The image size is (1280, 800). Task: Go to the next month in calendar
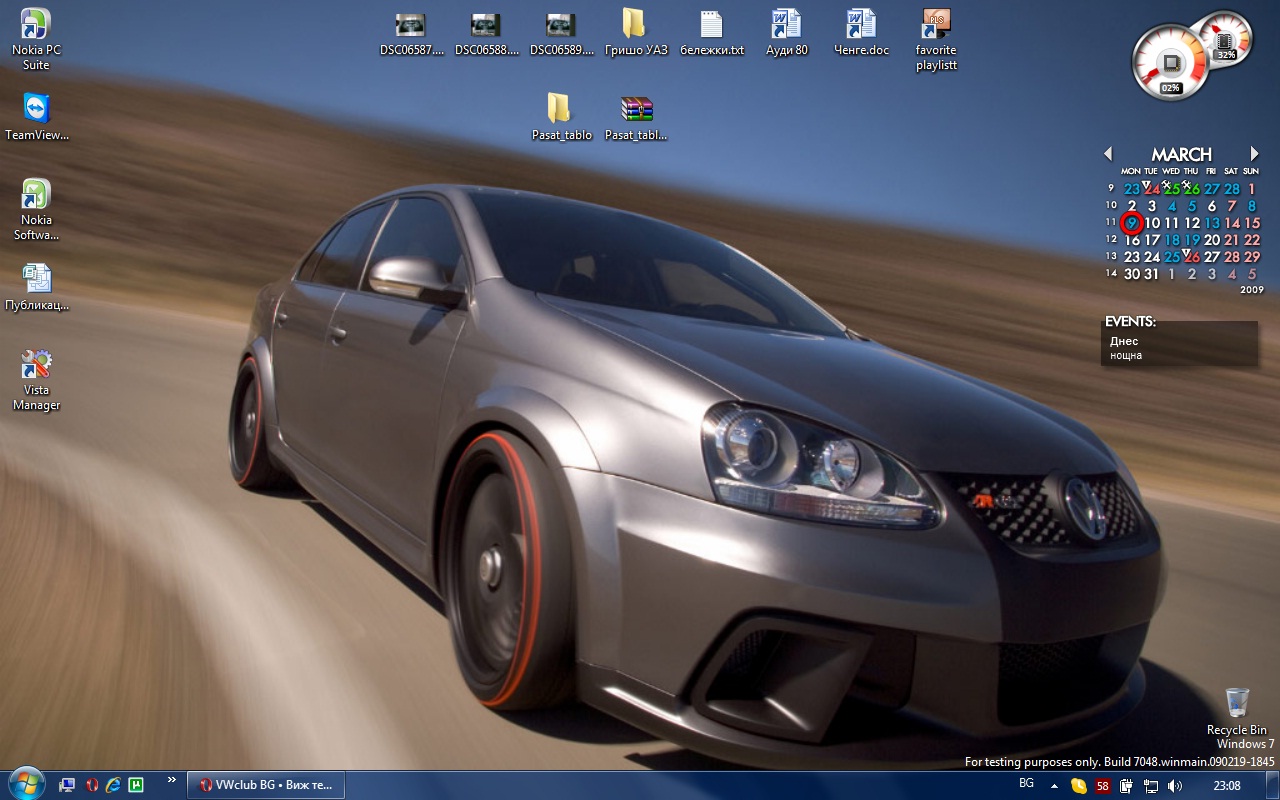[1255, 154]
